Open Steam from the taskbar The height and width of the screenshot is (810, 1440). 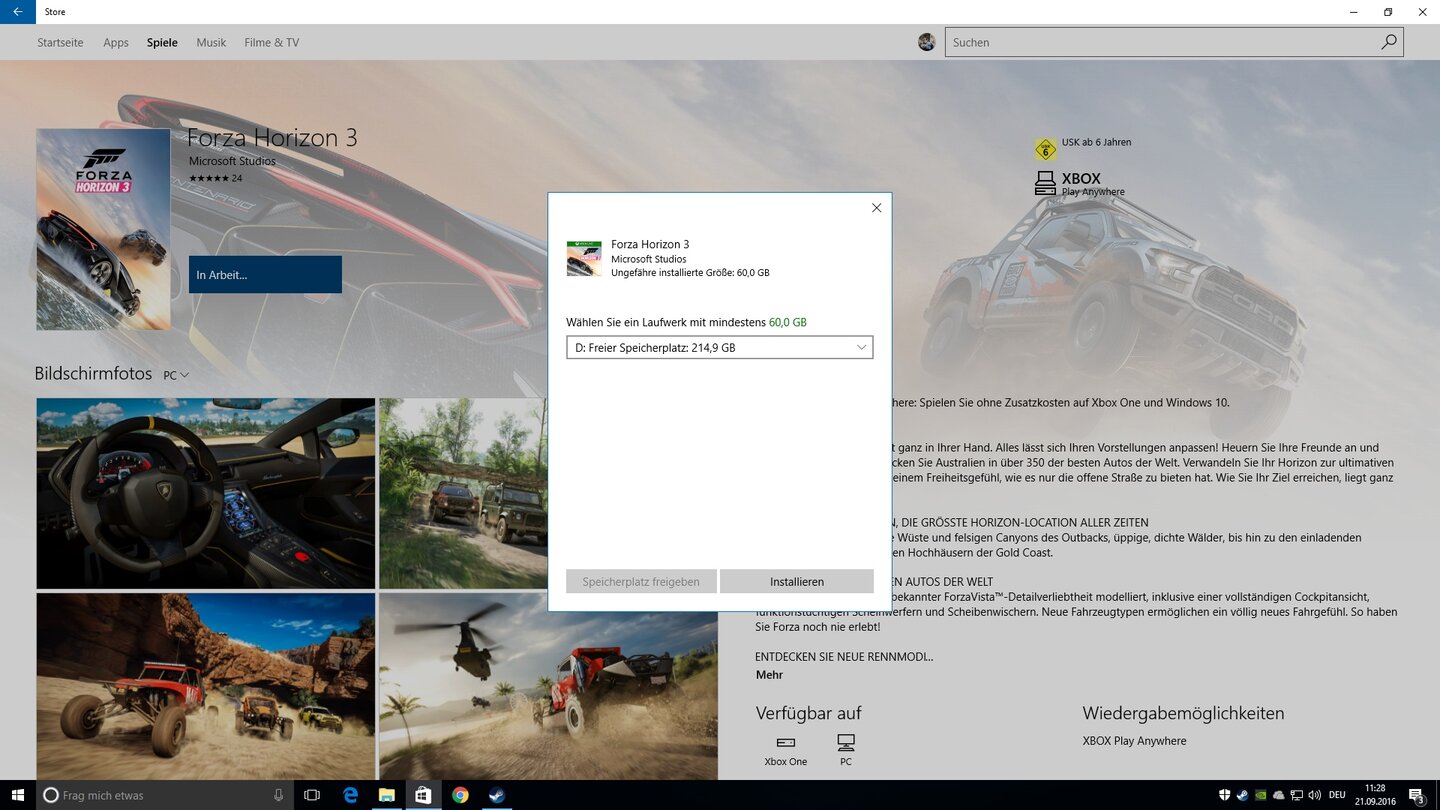click(x=496, y=795)
